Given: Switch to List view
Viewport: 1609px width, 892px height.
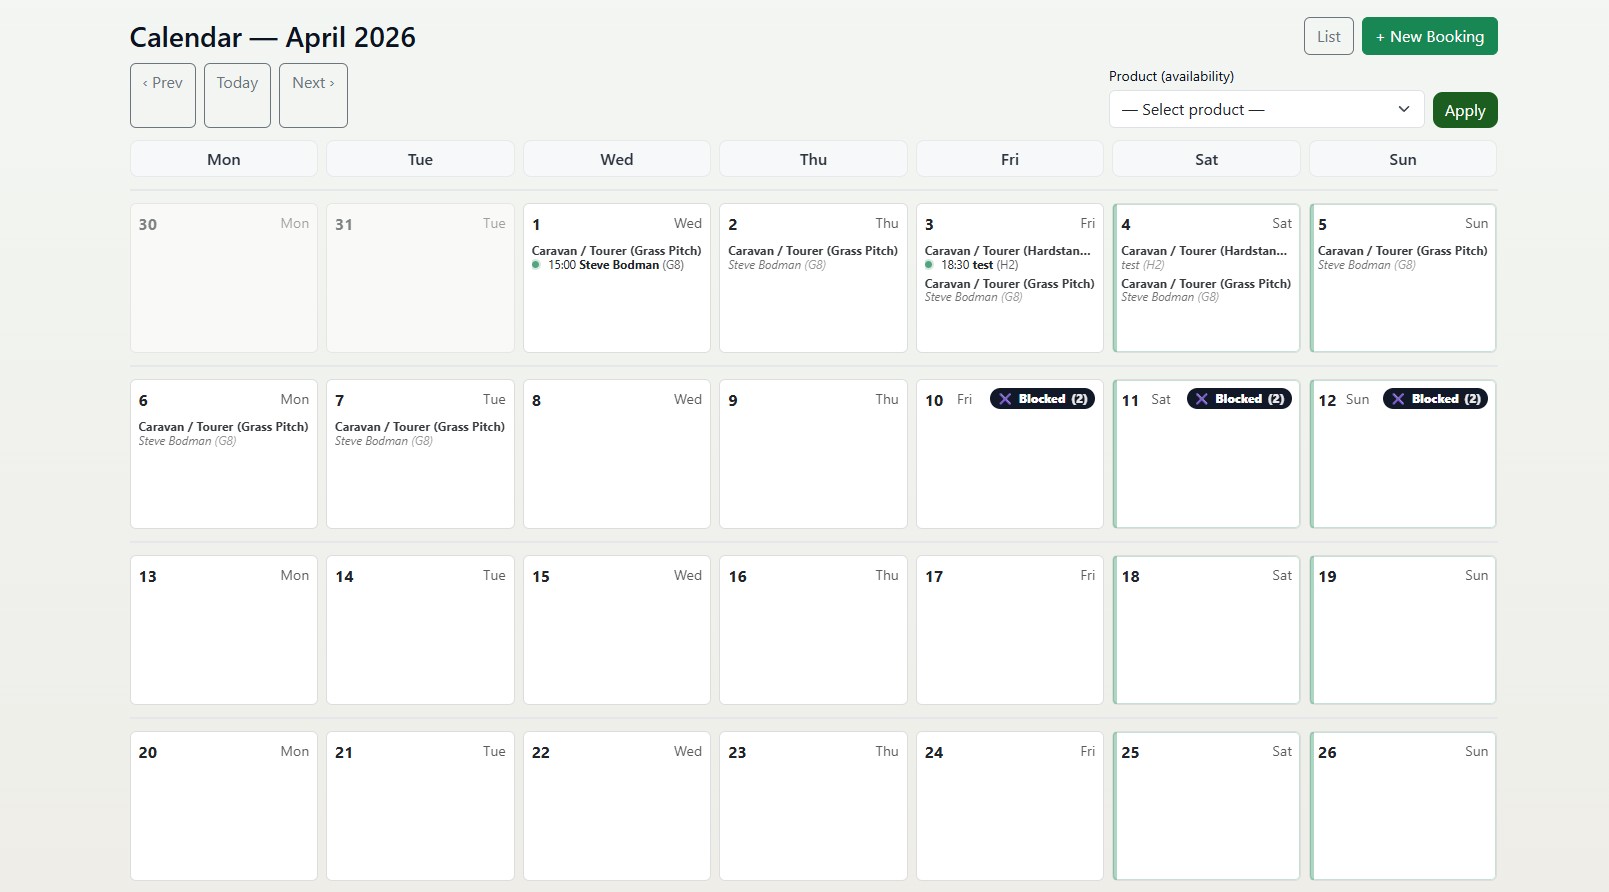Looking at the screenshot, I should pyautogui.click(x=1328, y=35).
